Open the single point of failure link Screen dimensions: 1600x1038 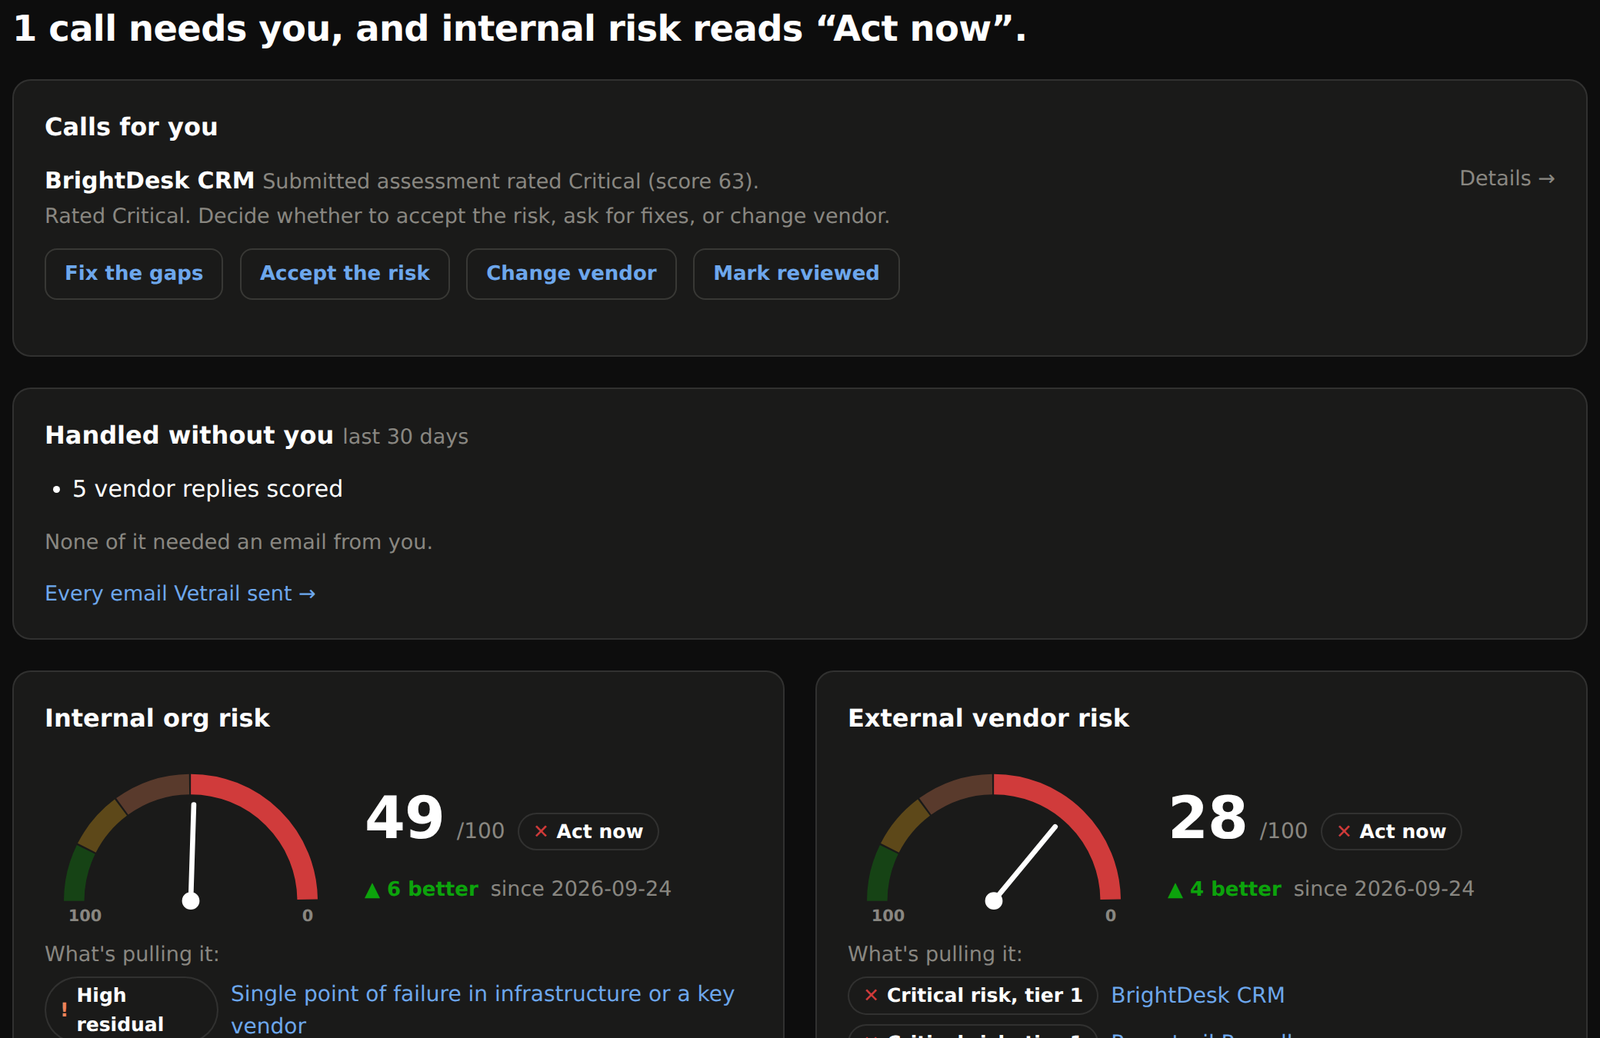482,1009
